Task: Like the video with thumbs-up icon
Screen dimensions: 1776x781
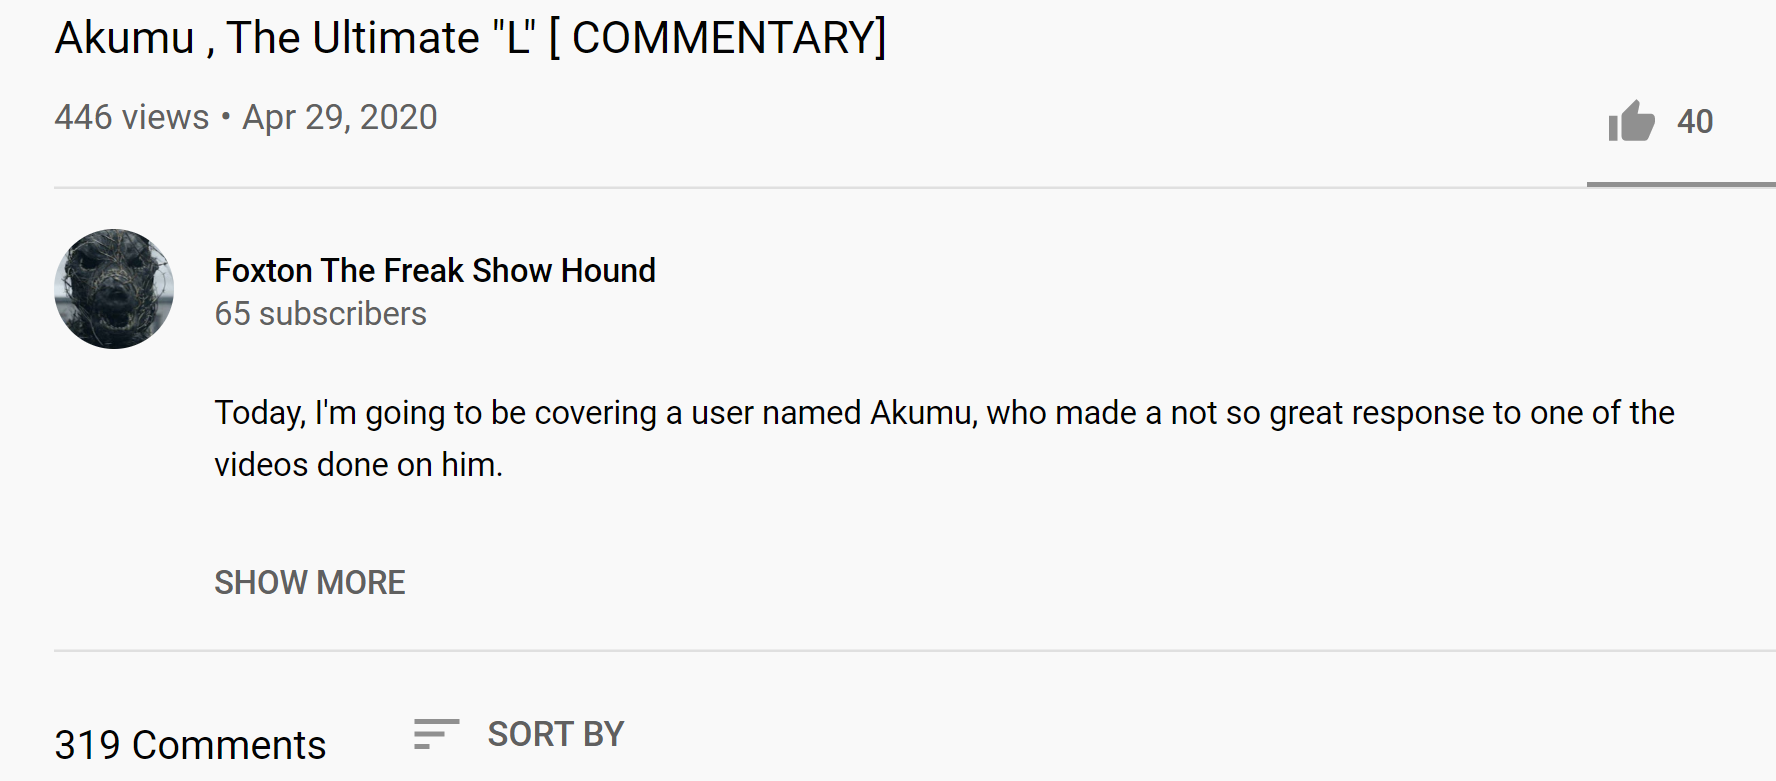Action: coord(1631,121)
